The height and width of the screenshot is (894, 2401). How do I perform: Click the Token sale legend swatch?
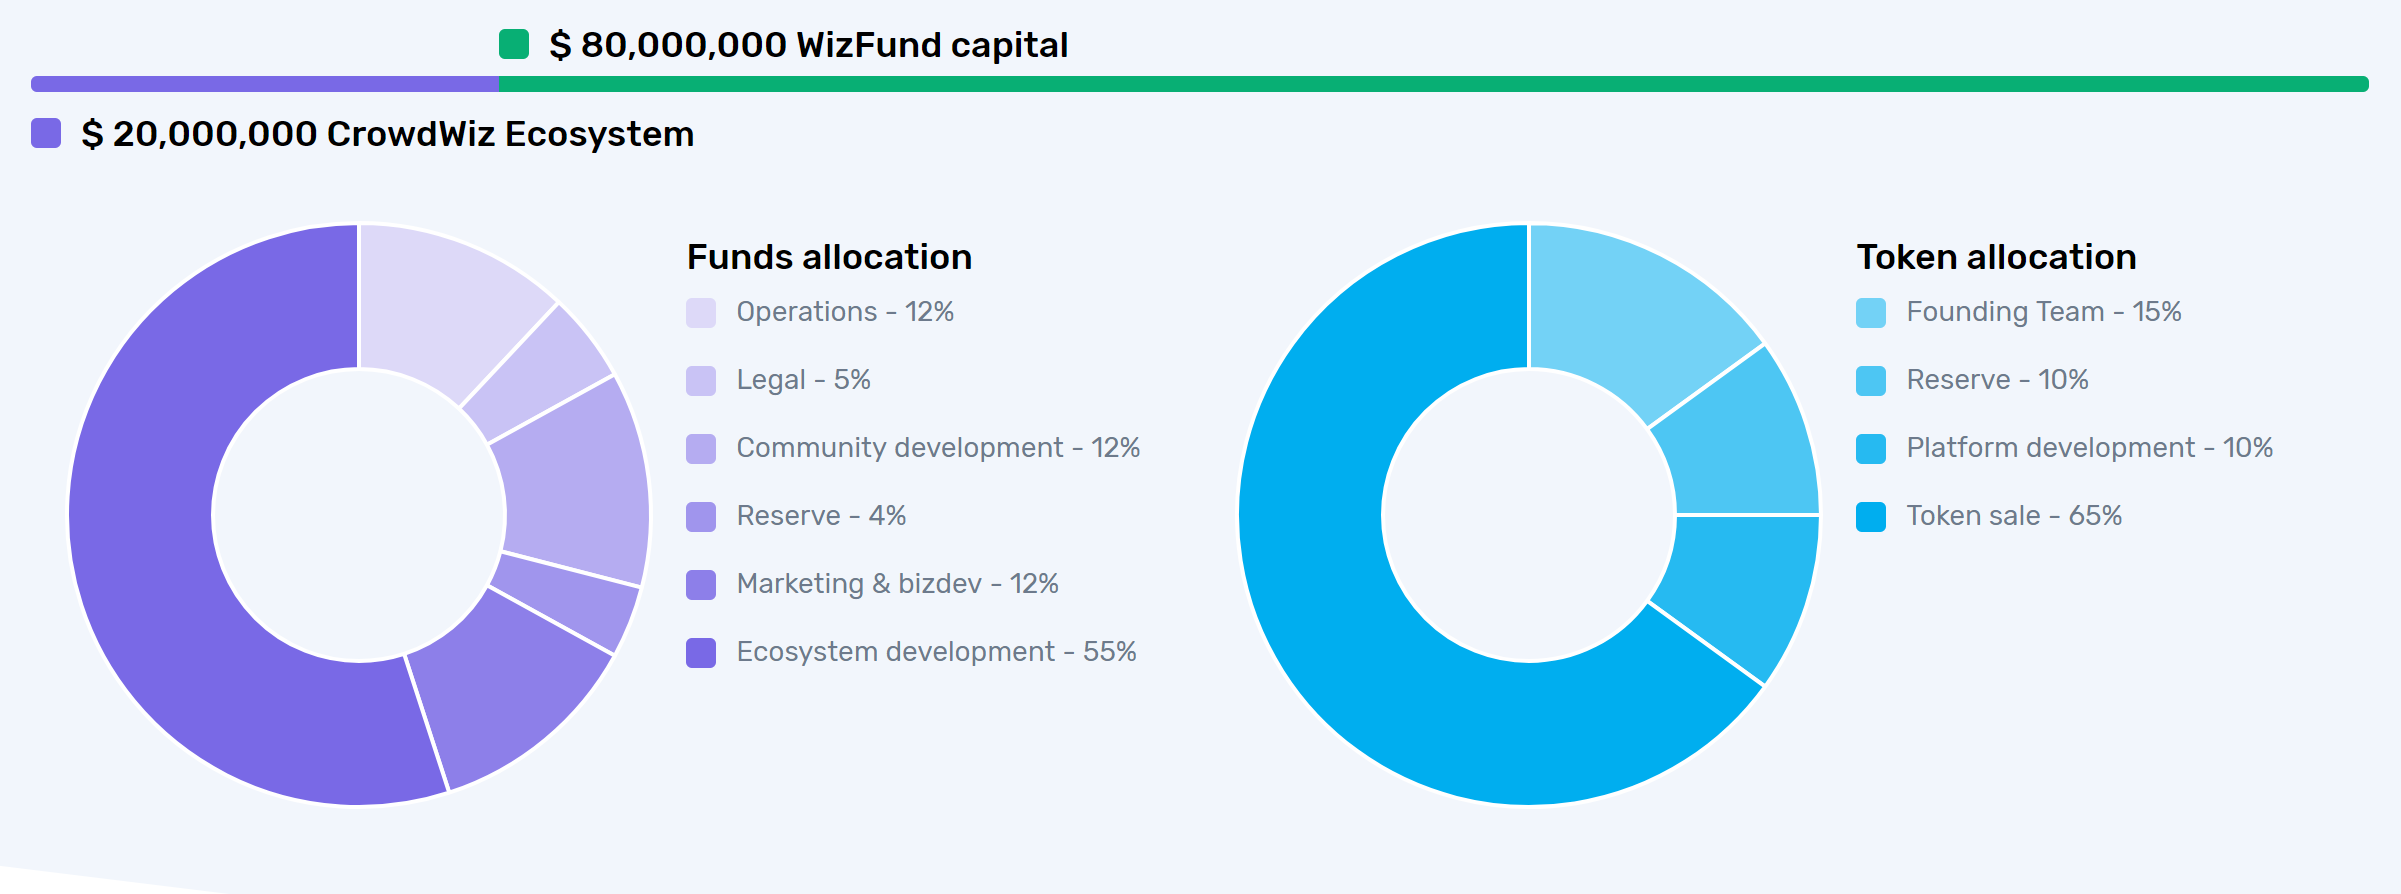(1871, 517)
